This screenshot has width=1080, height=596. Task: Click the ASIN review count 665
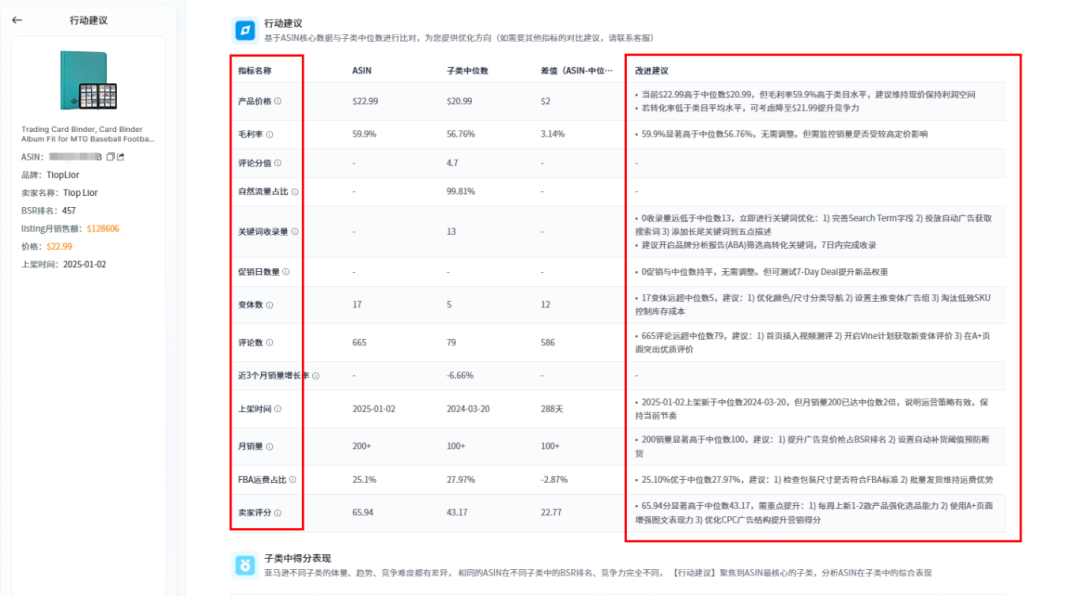pos(360,342)
